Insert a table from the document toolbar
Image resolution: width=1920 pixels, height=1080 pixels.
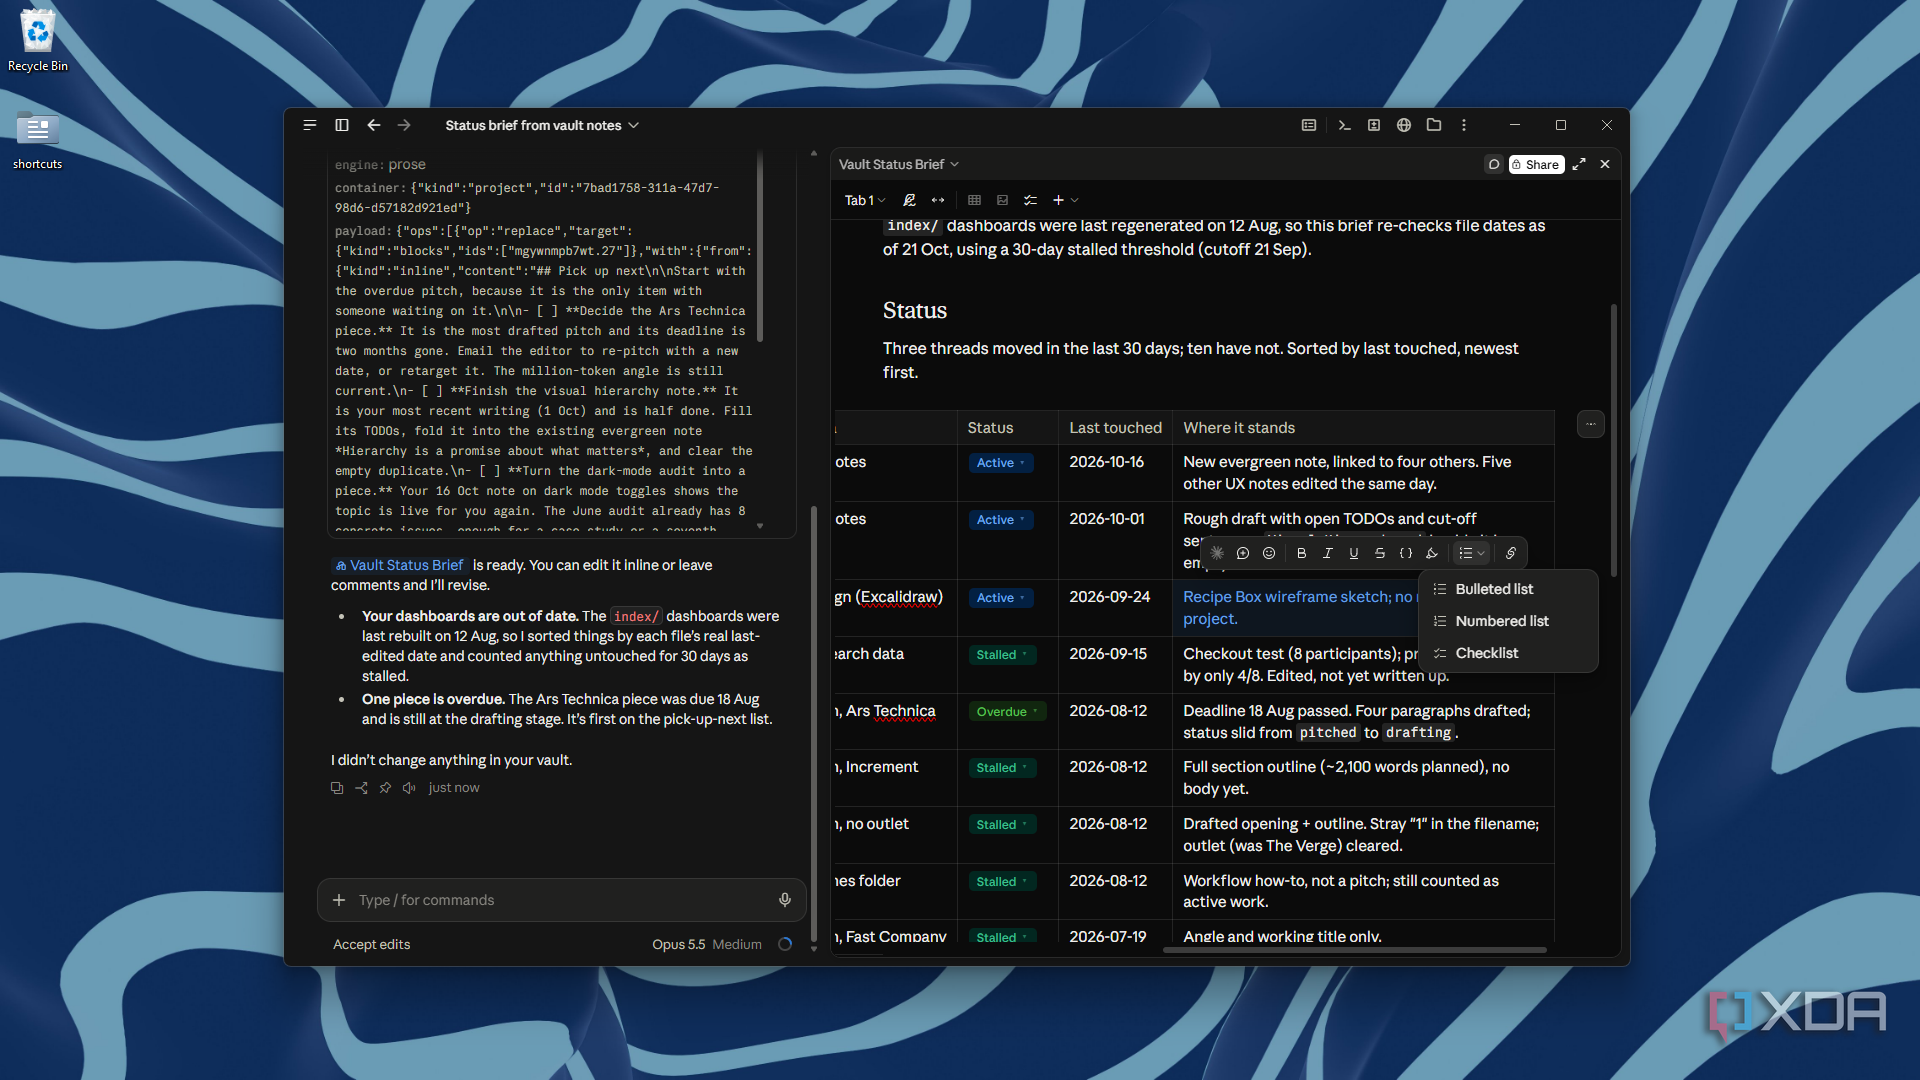click(x=974, y=200)
